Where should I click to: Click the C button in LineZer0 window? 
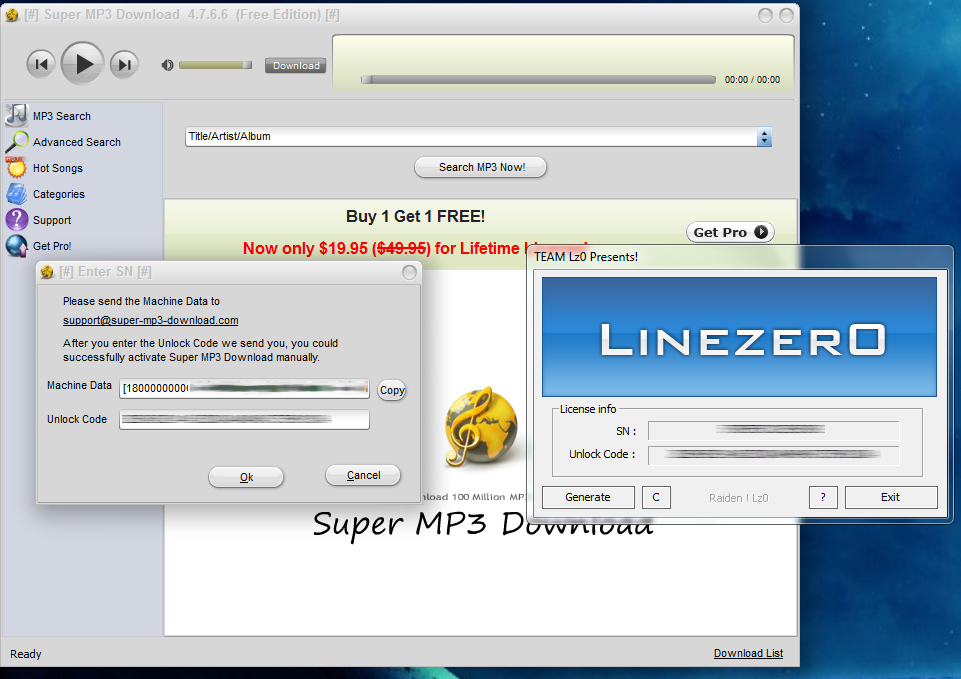pos(656,497)
